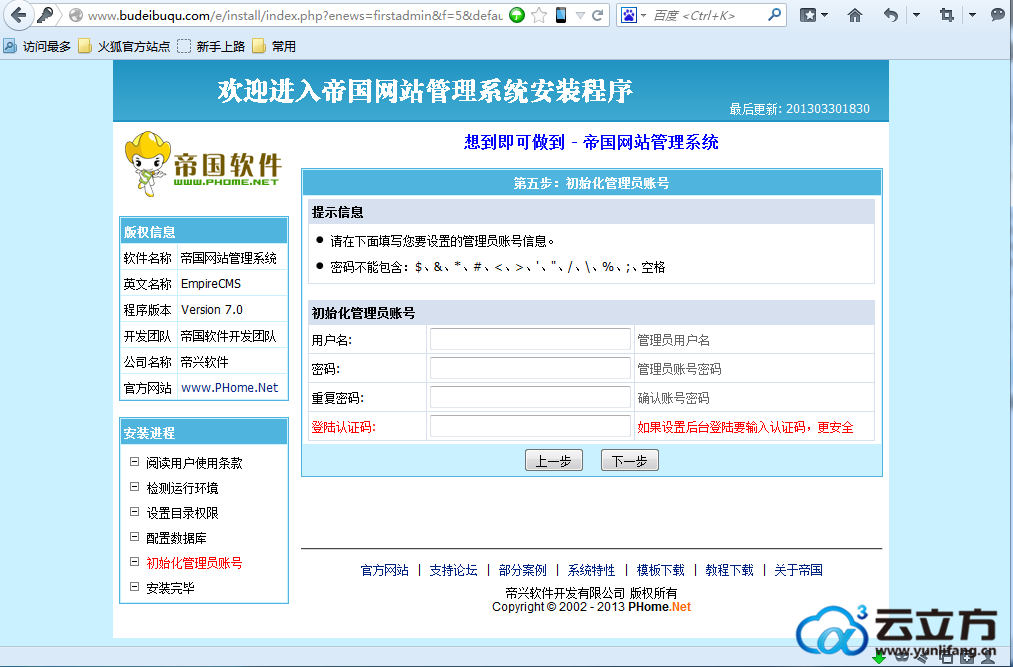Click the red 如果设置后台登陆要输入认证码 hint
Image resolution: width=1013 pixels, height=667 pixels.
746,427
